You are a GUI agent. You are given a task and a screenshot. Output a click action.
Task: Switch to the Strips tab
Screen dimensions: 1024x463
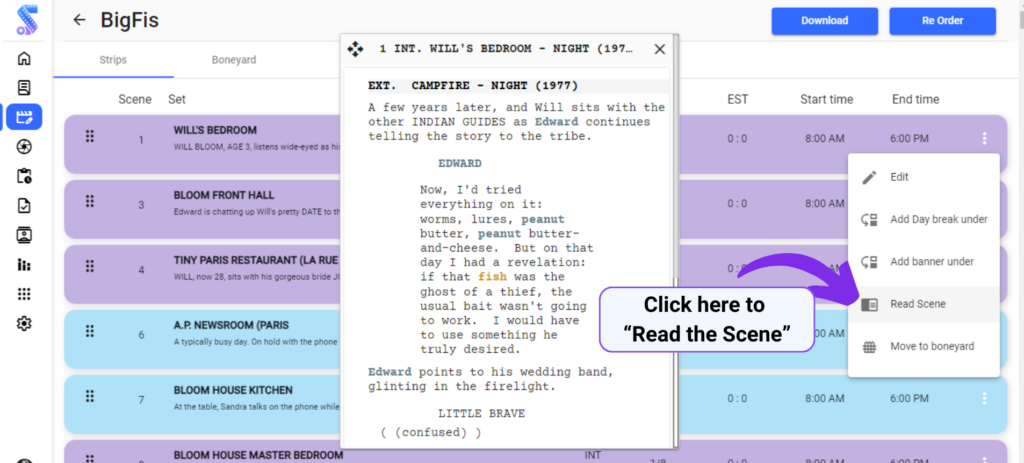[x=113, y=60]
